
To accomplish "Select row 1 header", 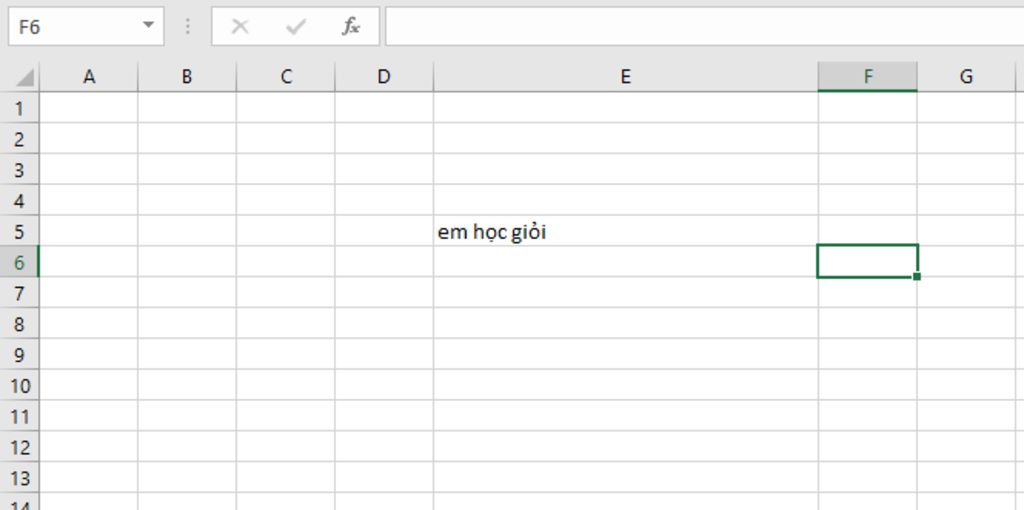I will point(20,108).
